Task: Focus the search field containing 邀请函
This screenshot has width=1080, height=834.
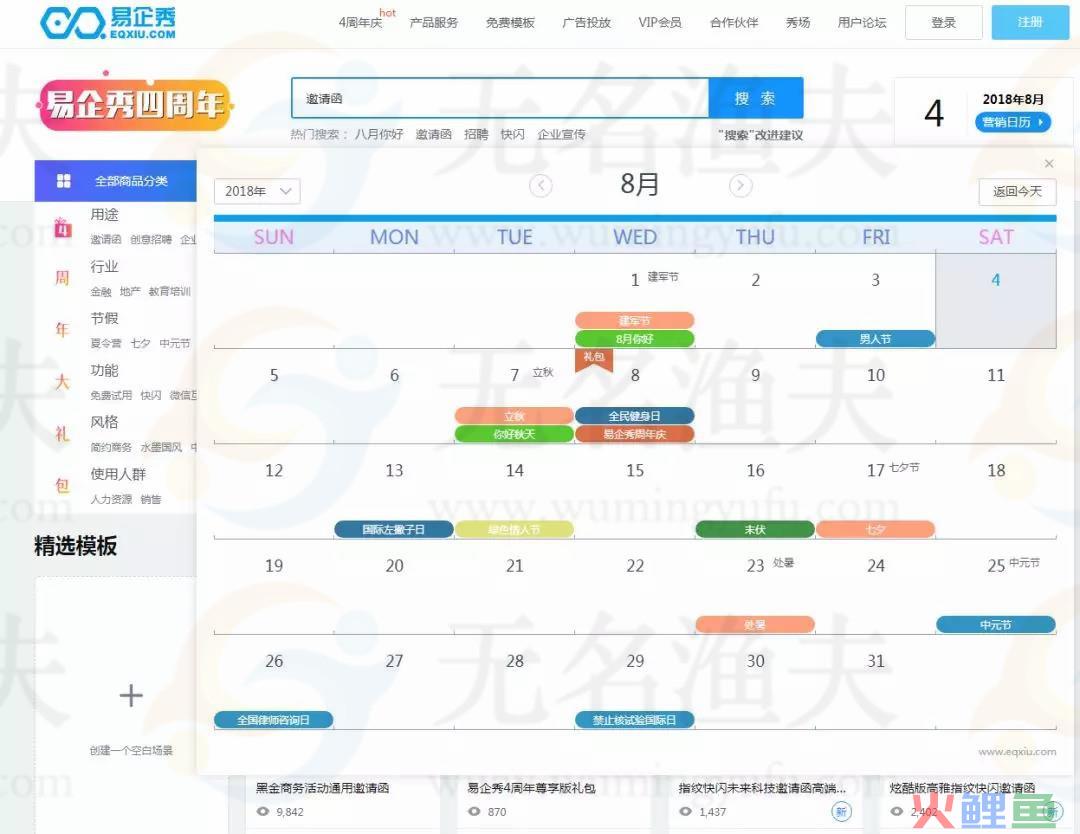Action: click(x=500, y=98)
